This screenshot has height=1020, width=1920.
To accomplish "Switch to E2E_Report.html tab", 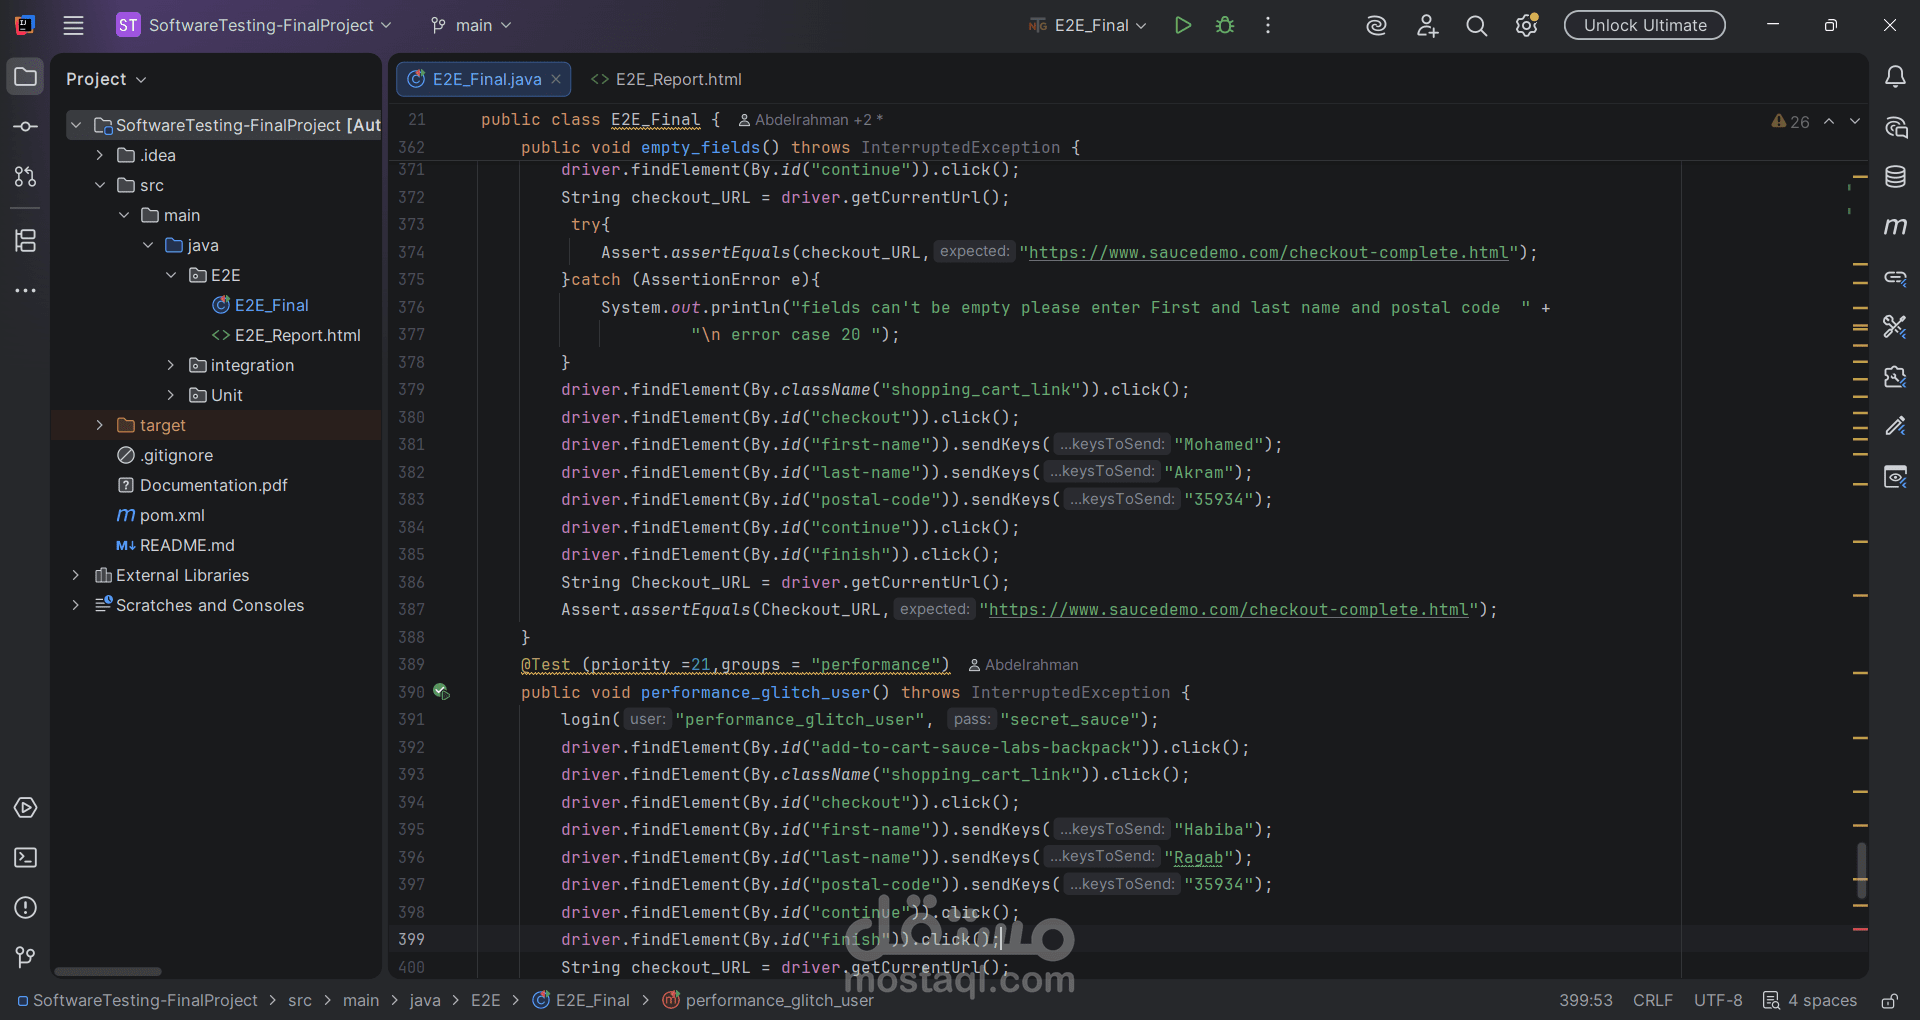I will click(666, 79).
